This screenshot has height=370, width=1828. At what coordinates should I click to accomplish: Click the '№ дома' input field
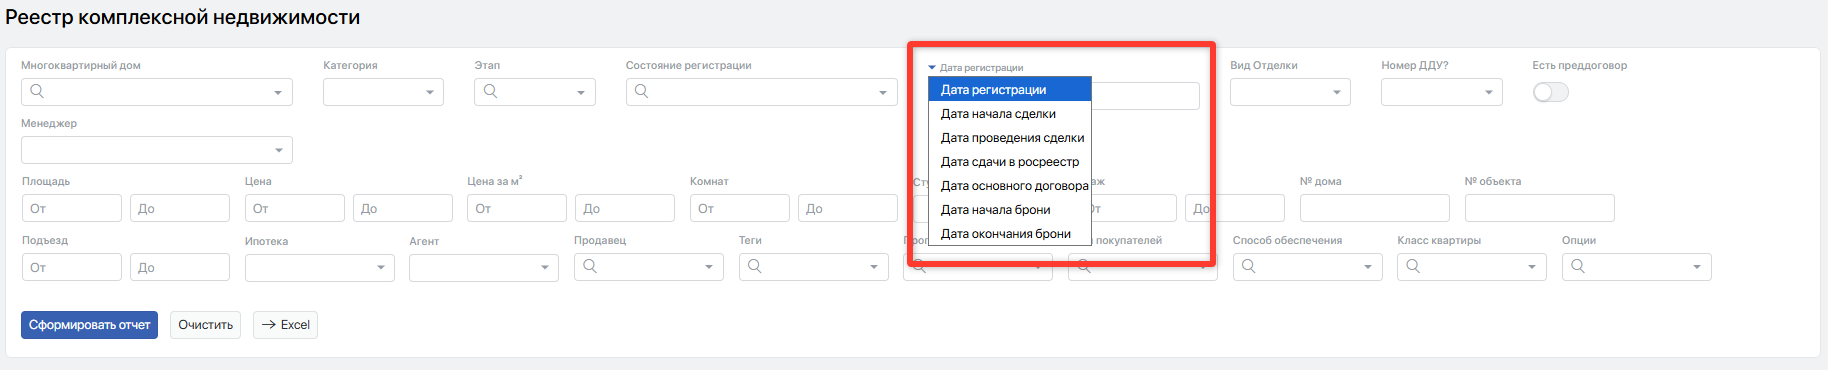point(1375,208)
